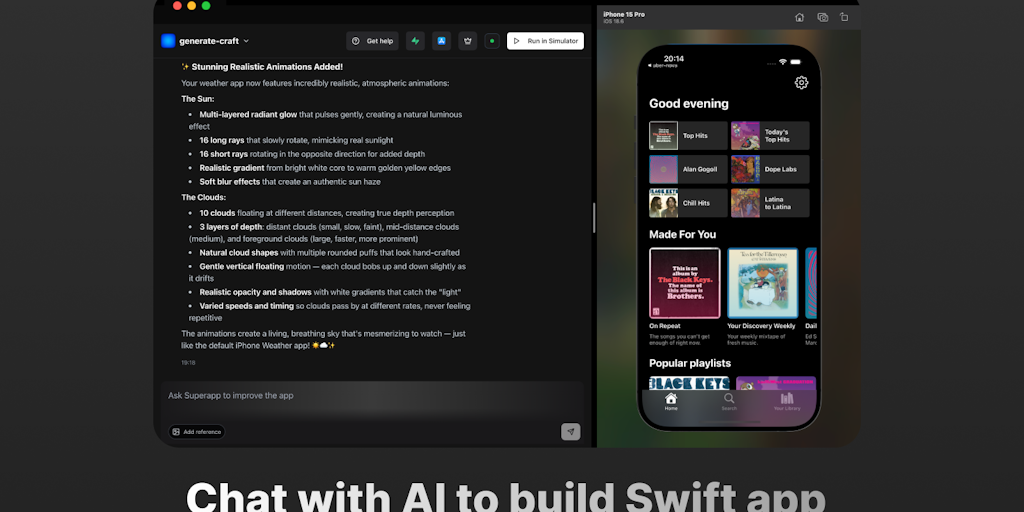
Task: Tap the Your Library tab
Action: 787,402
